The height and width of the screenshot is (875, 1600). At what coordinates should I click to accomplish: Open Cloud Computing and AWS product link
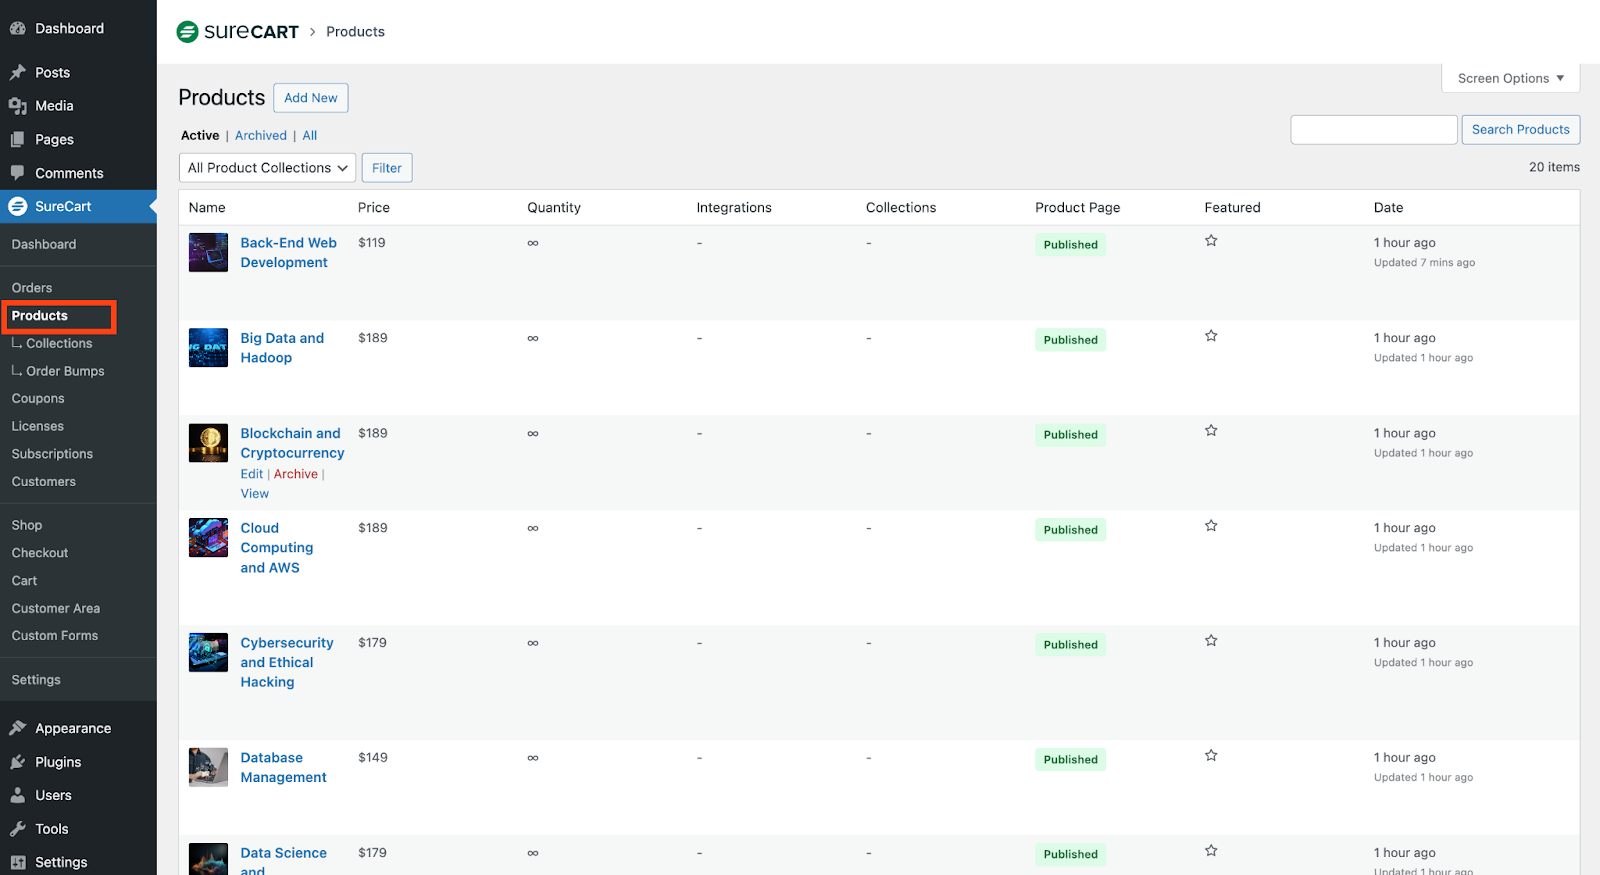(x=277, y=548)
